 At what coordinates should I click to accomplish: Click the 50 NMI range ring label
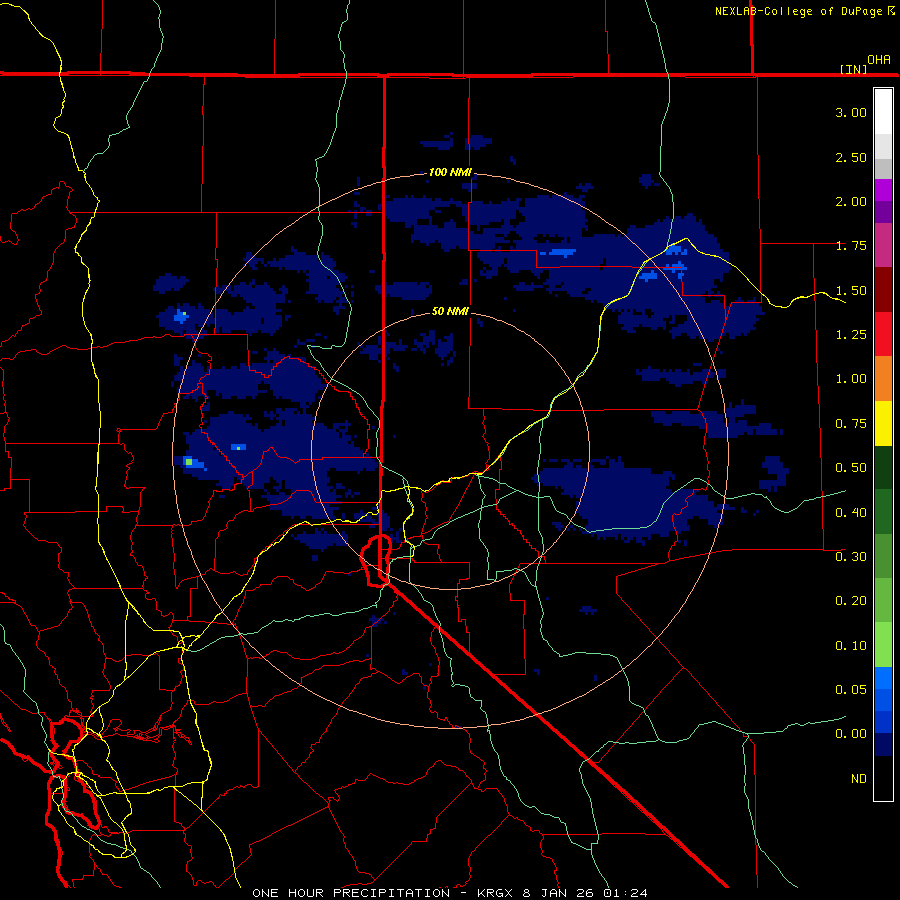click(x=450, y=311)
